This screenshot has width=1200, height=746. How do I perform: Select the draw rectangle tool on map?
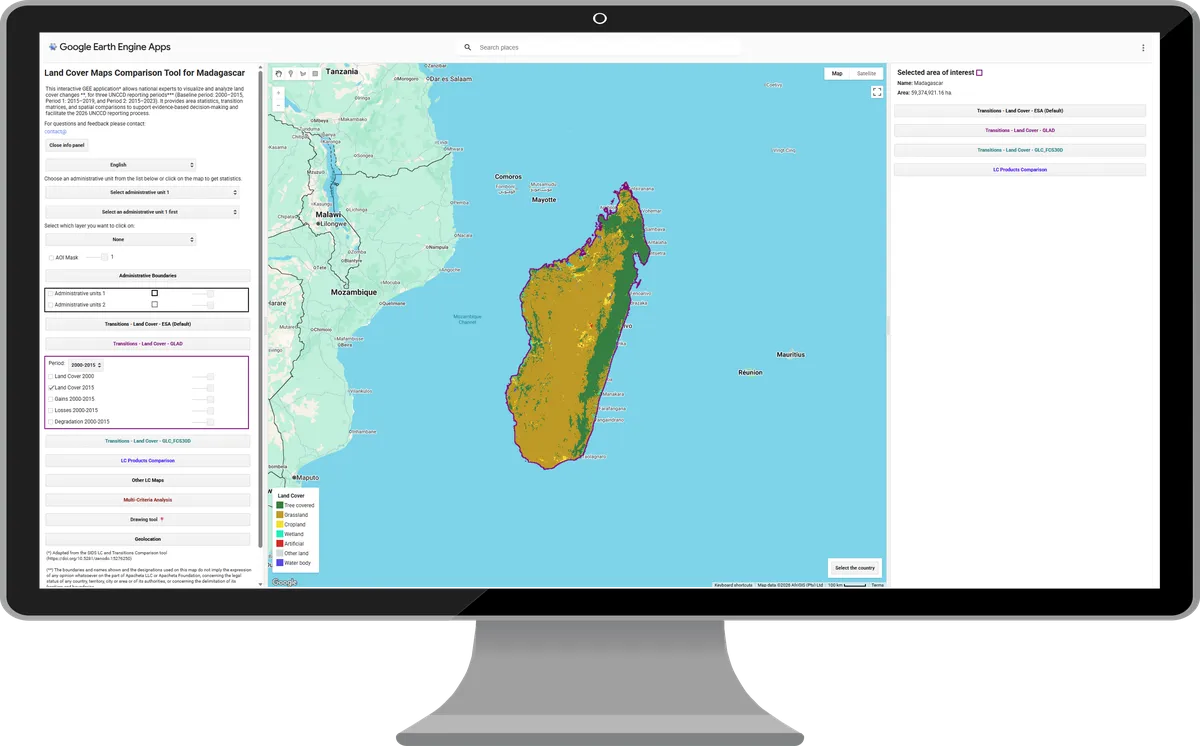pyautogui.click(x=315, y=73)
